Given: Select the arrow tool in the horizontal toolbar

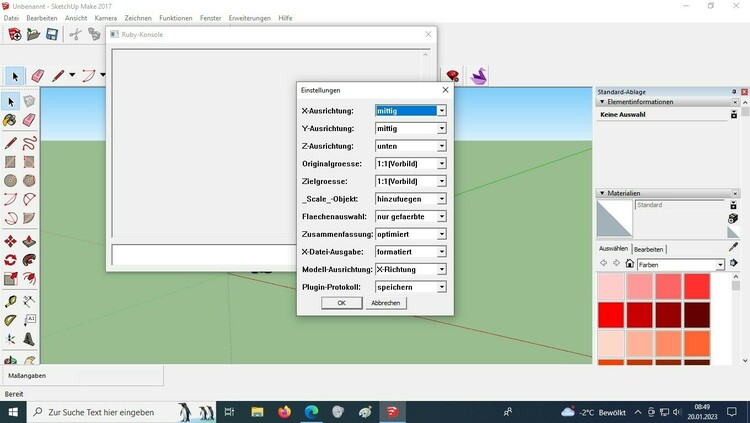Looking at the screenshot, I should point(15,76).
